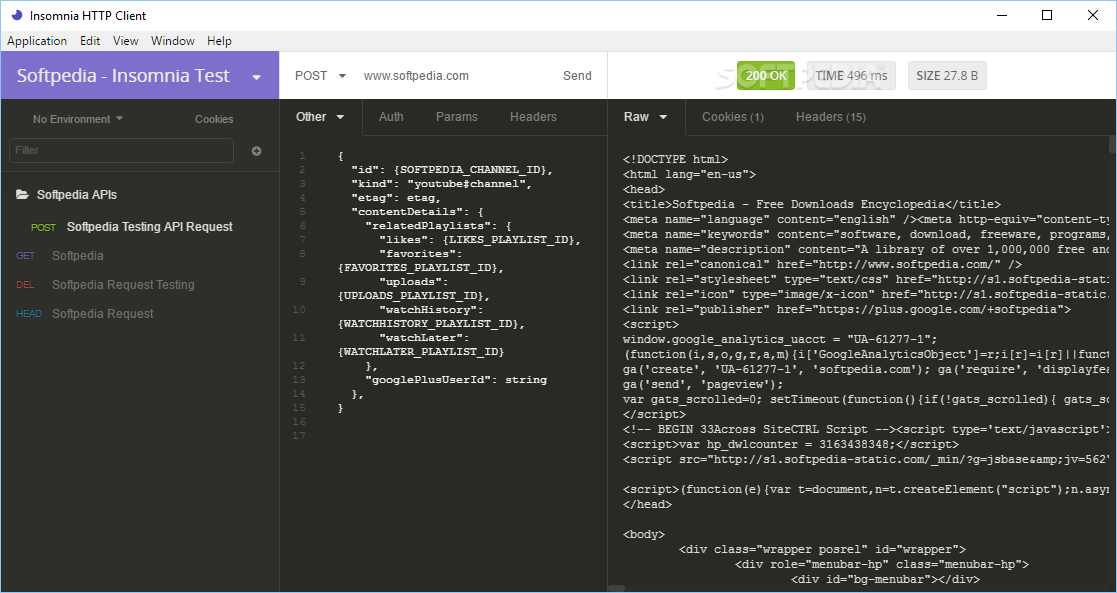Click the <!DOCTYPE html> response line
This screenshot has height=593, width=1117.
point(675,160)
